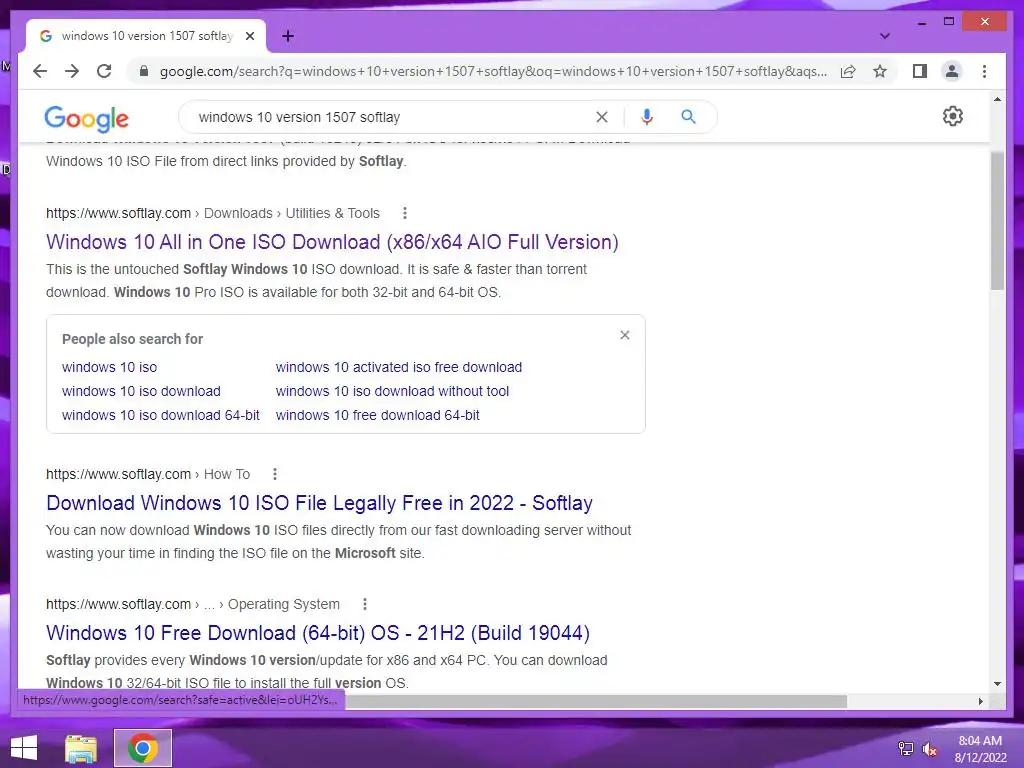Click the Chrome address bar URL
This screenshot has height=768, width=1024.
493,71
